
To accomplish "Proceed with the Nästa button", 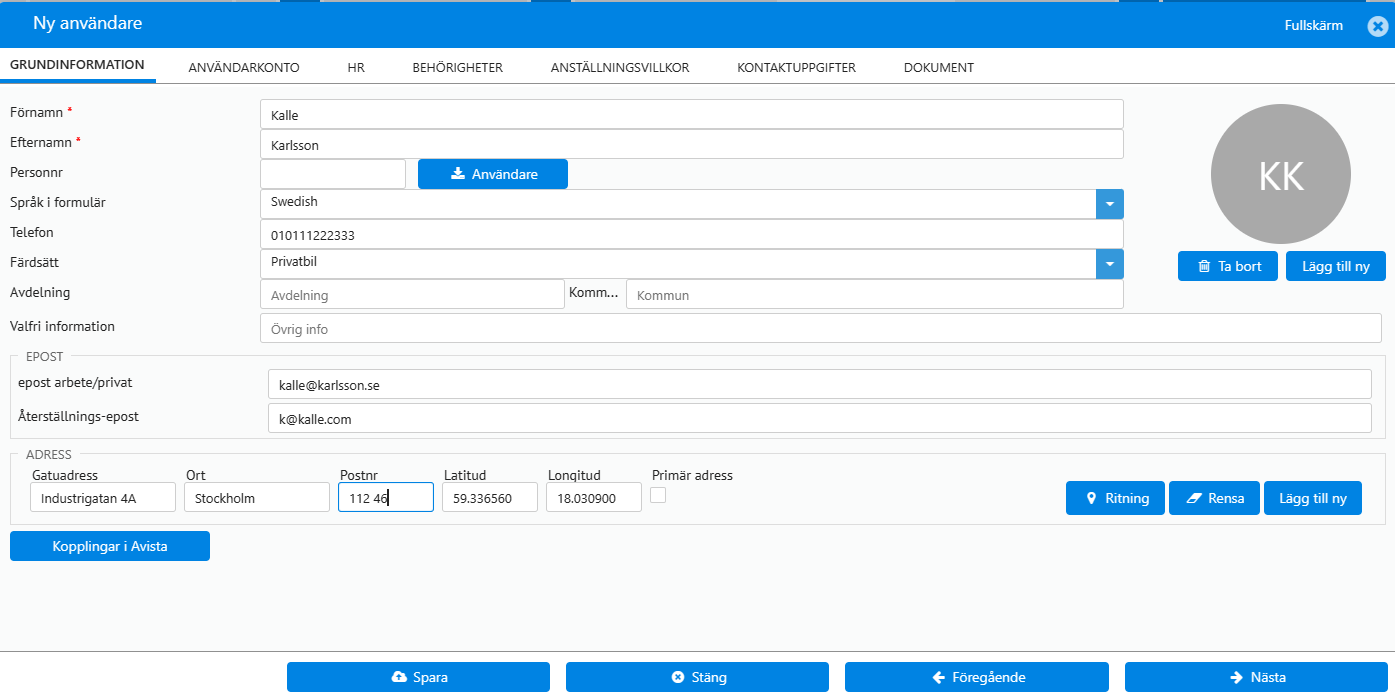I will [1257, 677].
